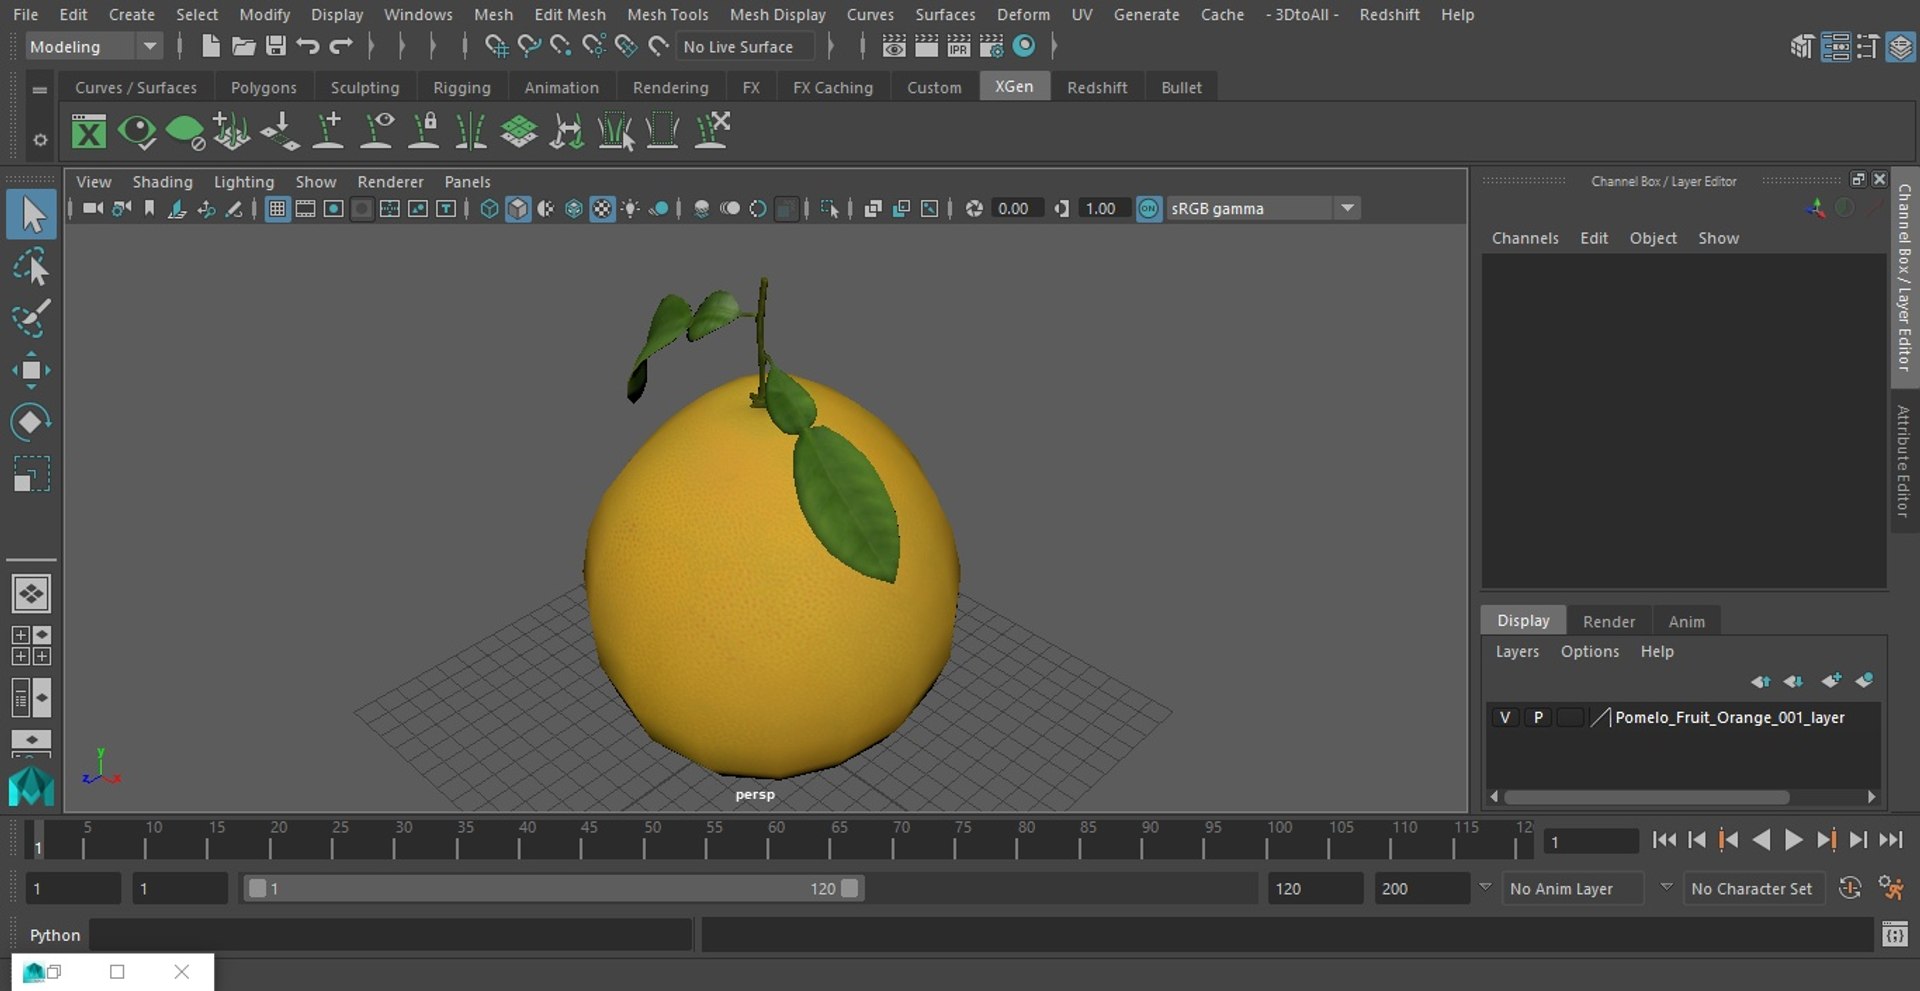Toggle smooth shade all in viewport

pyautogui.click(x=517, y=208)
